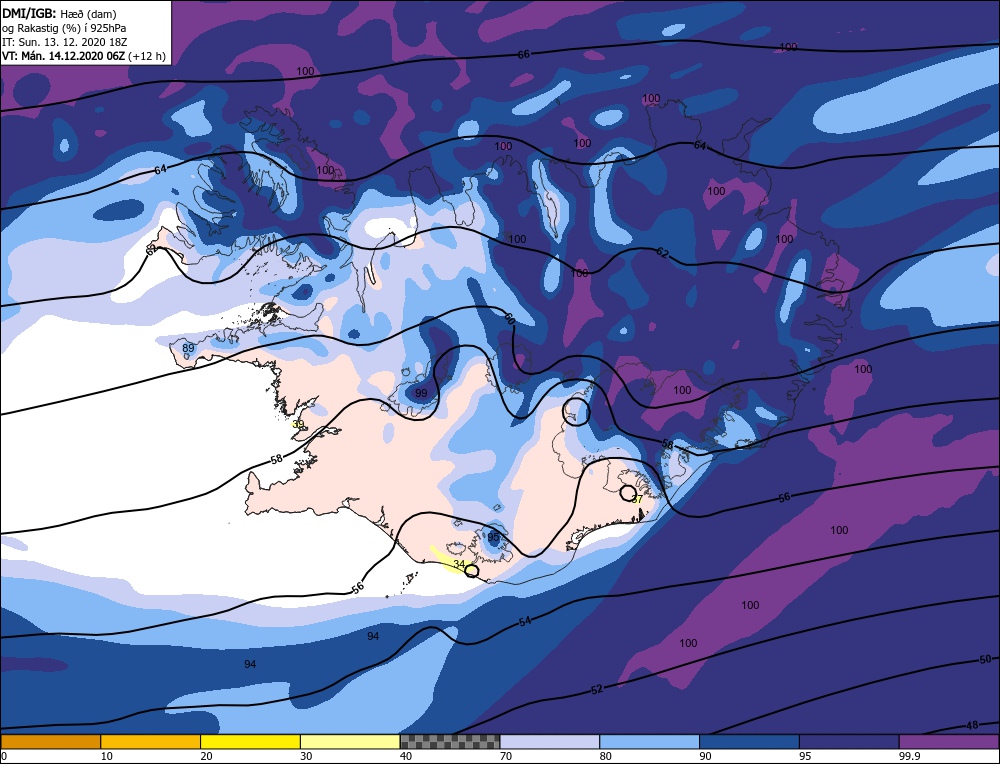Click the medium blue 90–95 legend swatch
The width and height of the screenshot is (1000, 764).
click(x=749, y=742)
